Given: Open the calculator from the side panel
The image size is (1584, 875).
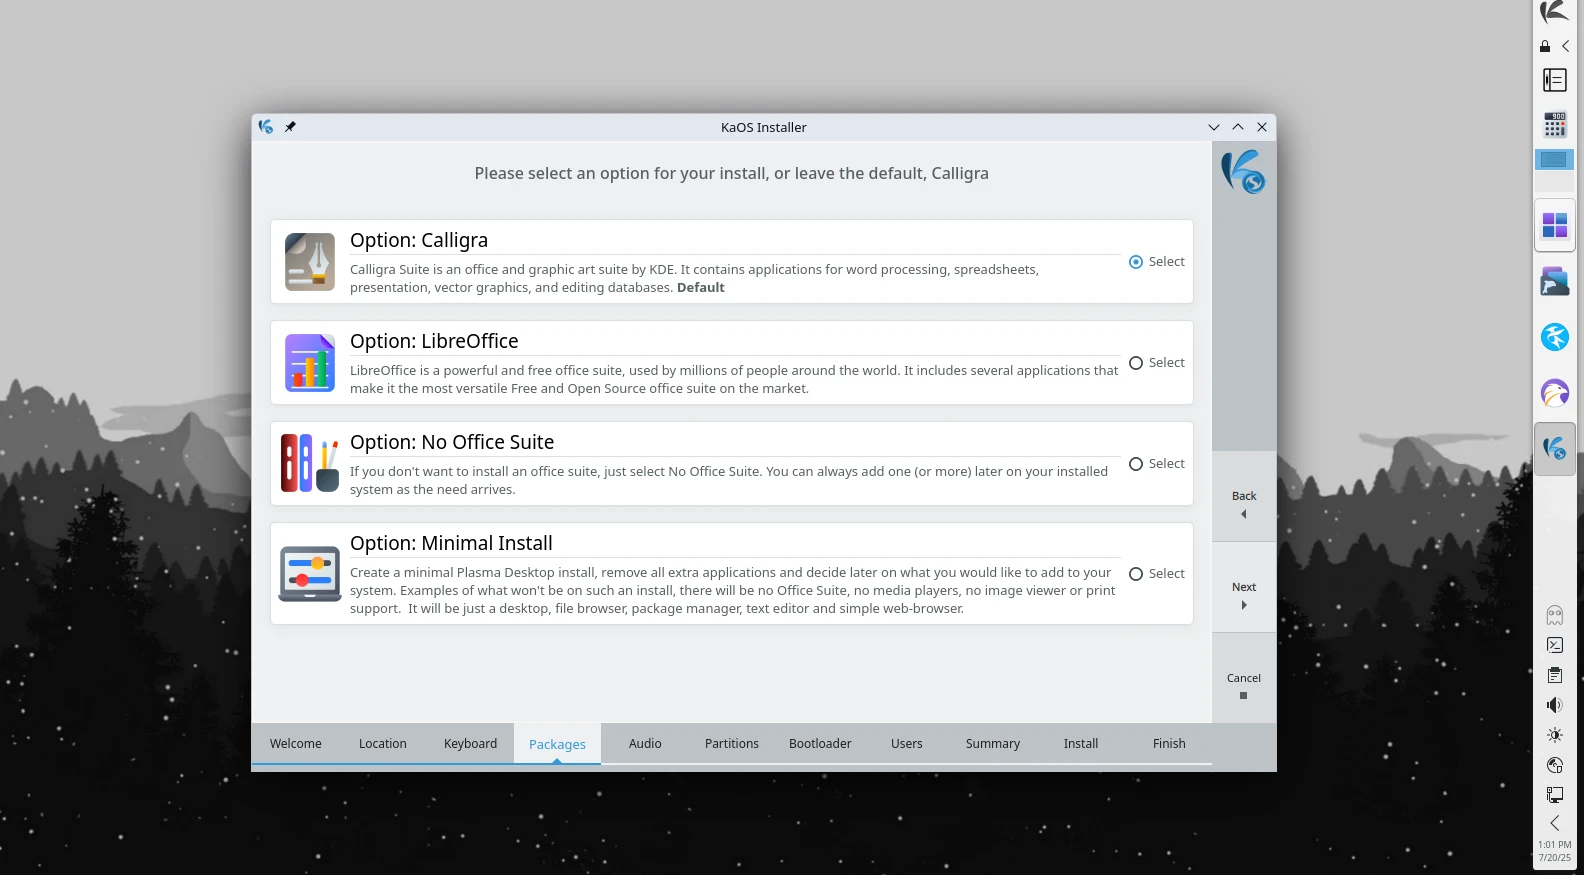Looking at the screenshot, I should [1554, 124].
